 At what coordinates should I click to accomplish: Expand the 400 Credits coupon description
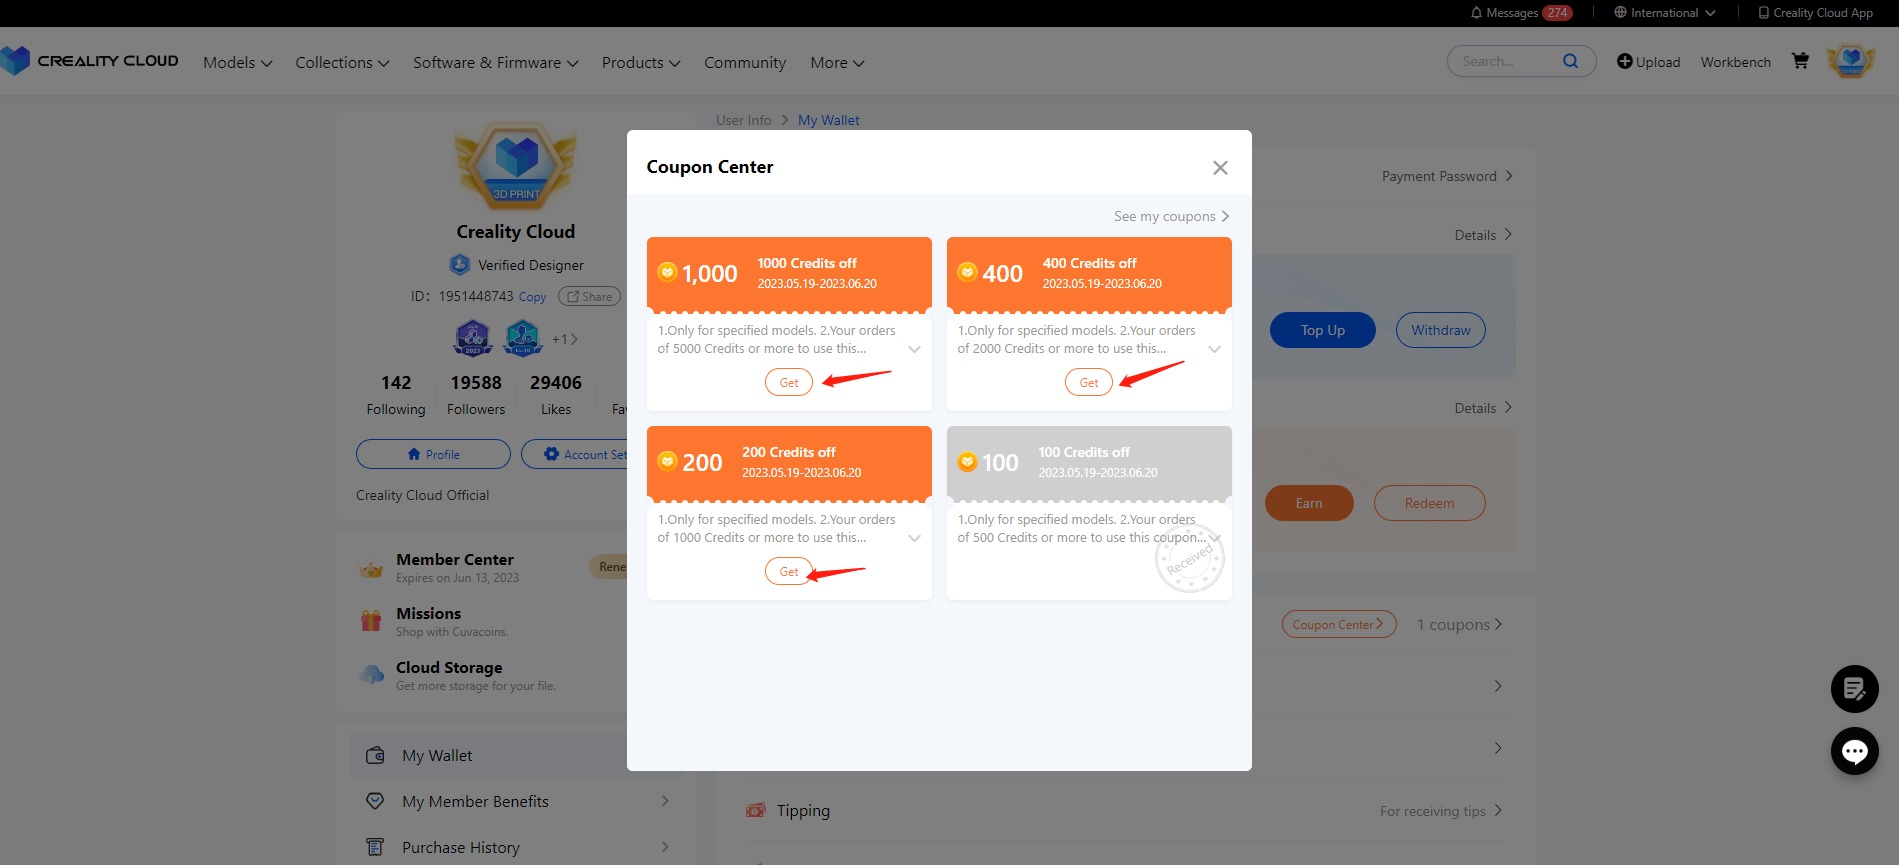coord(1214,349)
